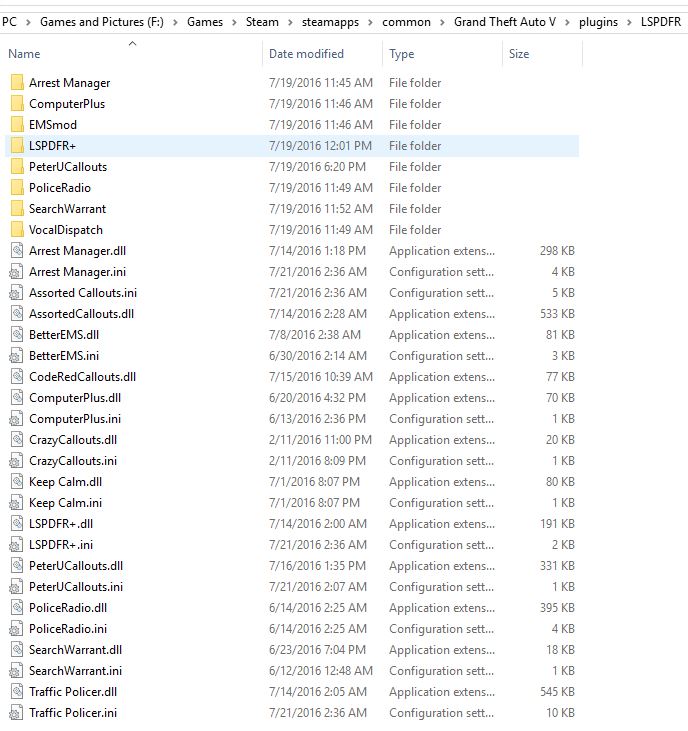Click the 2/11/2016 11:00 PM date
Screen dimensions: 688x731
[320, 440]
